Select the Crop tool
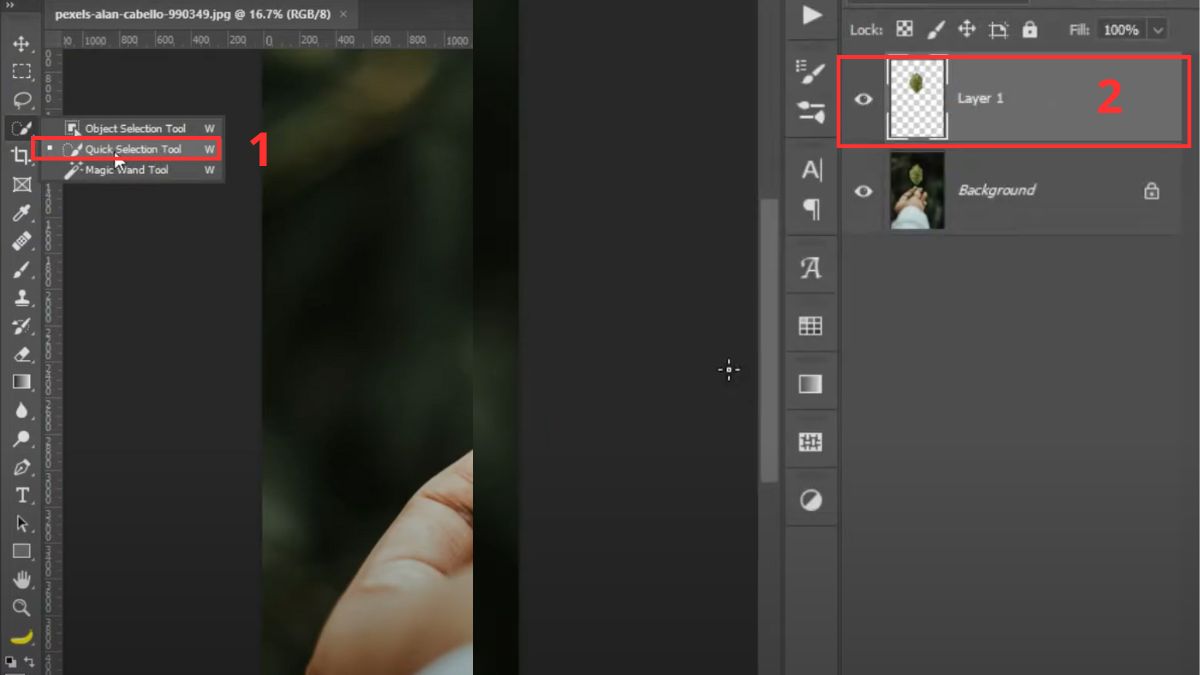 tap(21, 156)
